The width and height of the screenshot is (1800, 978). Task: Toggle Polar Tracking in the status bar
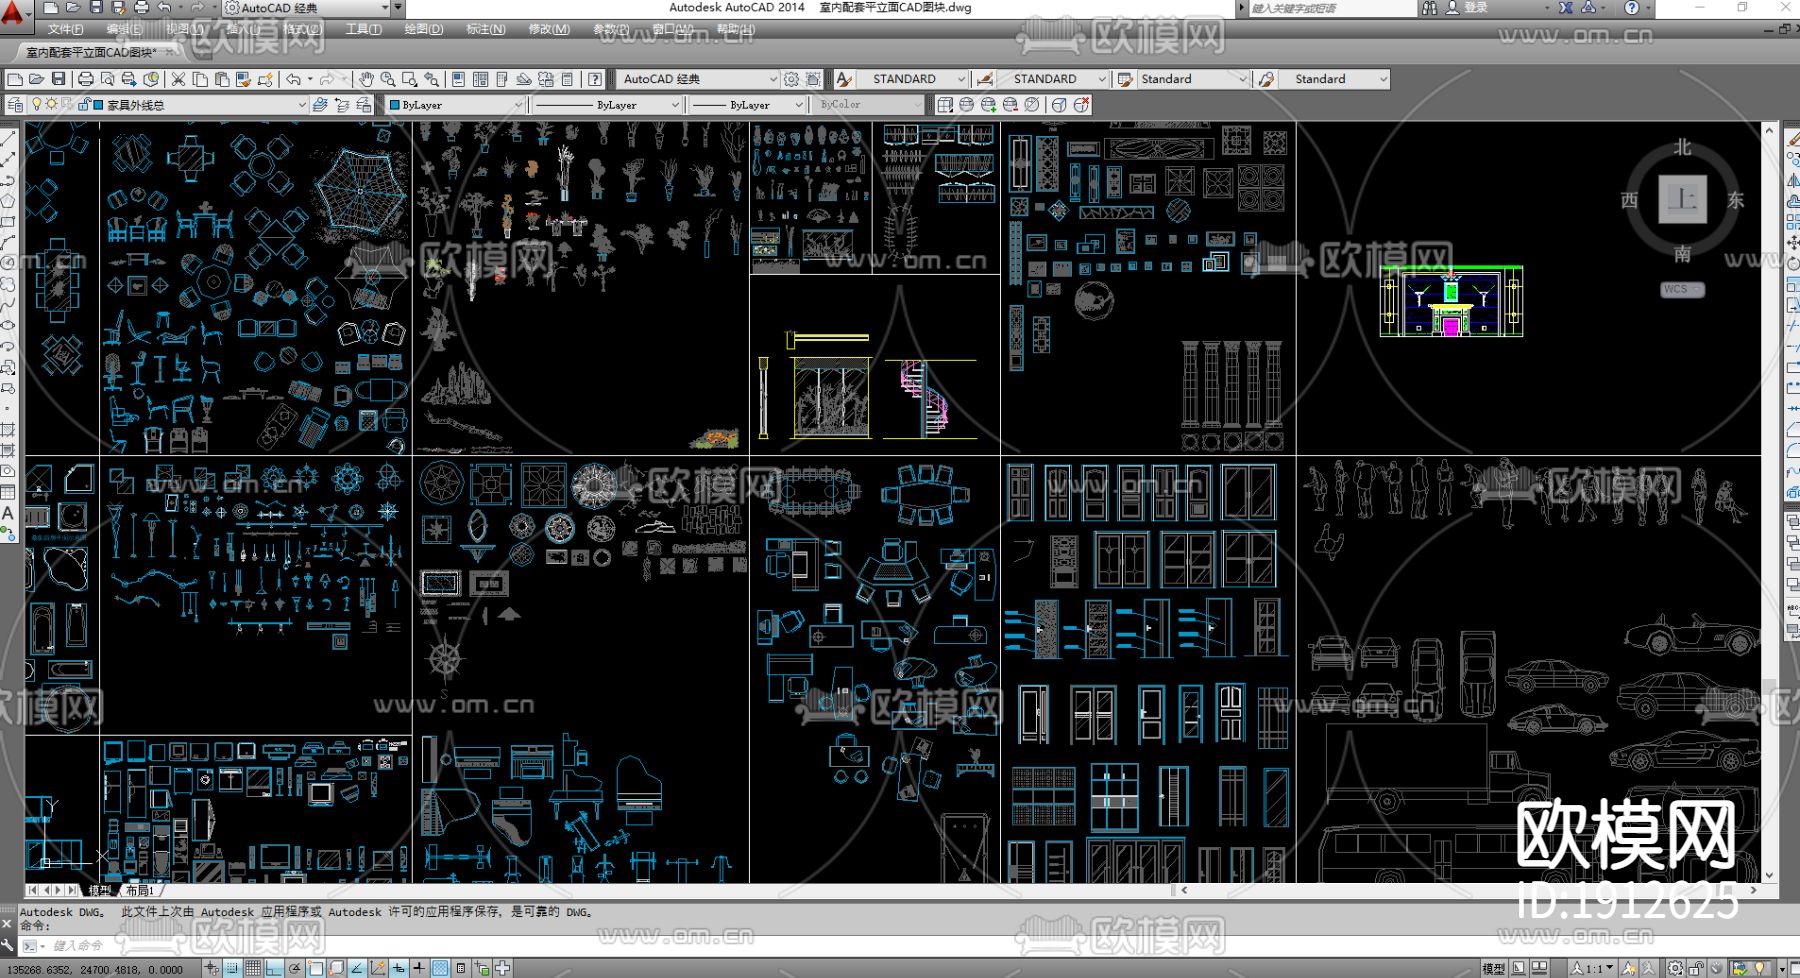pyautogui.click(x=295, y=968)
